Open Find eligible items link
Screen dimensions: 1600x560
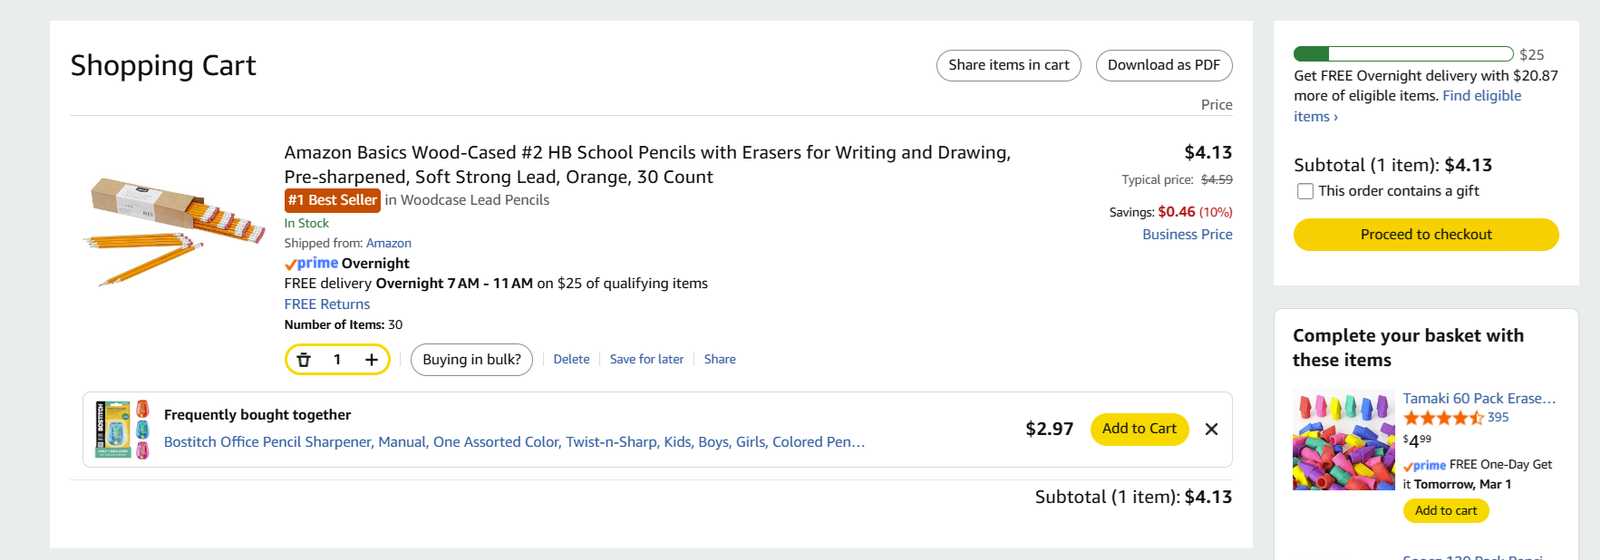pyautogui.click(x=1481, y=96)
